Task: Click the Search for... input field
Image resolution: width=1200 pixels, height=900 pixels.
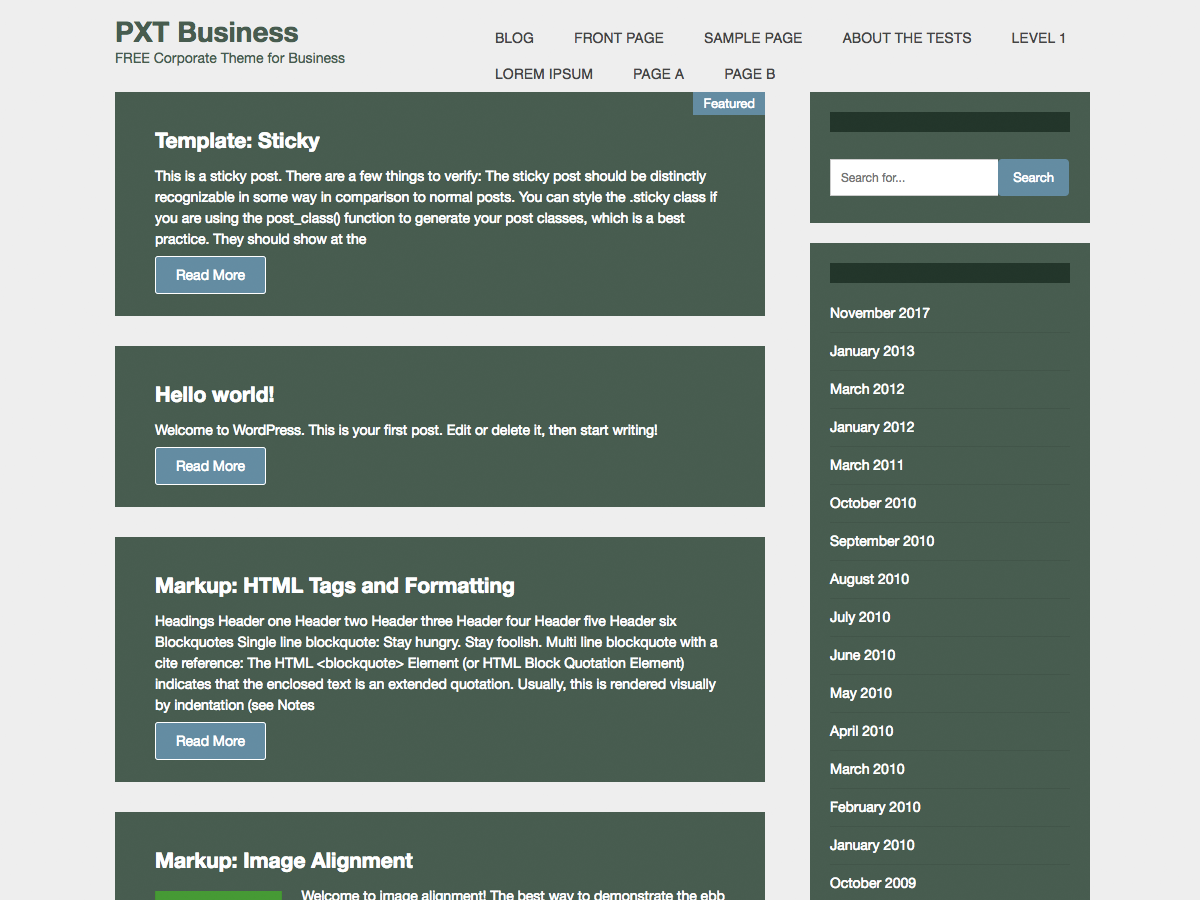Action: point(913,178)
